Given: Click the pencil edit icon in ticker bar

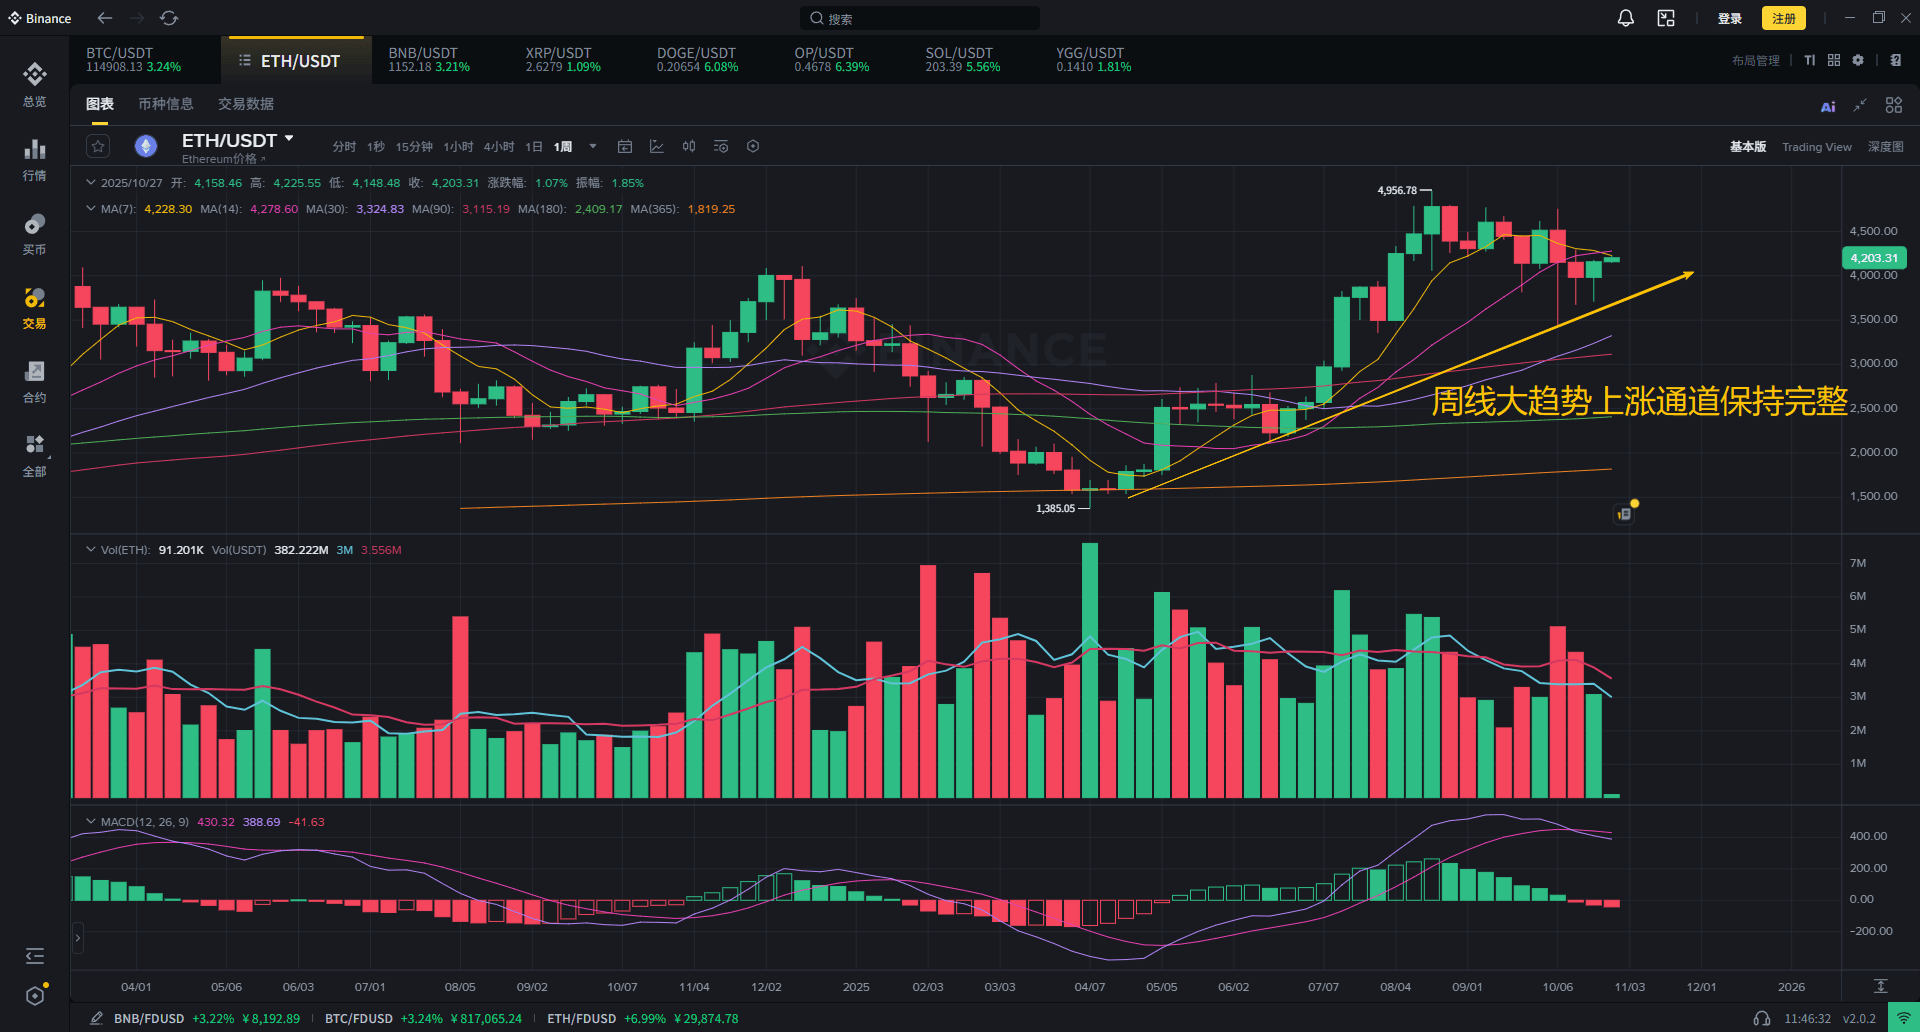Looking at the screenshot, I should coord(96,1018).
